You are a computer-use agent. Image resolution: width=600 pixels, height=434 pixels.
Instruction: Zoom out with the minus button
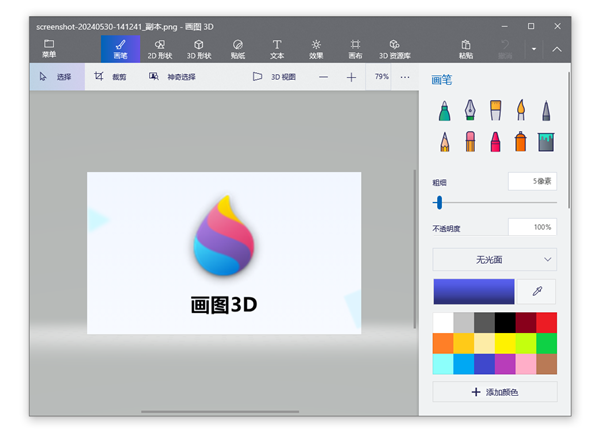(x=323, y=77)
